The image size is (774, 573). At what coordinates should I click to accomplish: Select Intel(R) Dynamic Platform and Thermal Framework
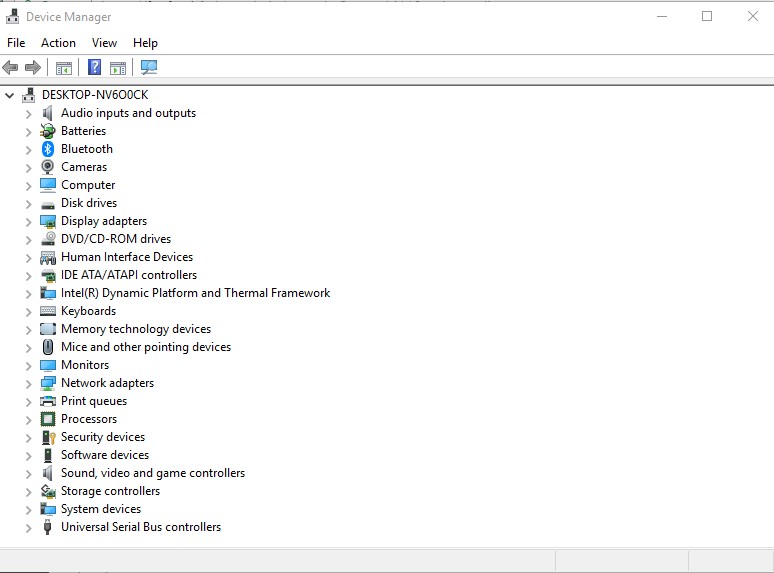[195, 293]
